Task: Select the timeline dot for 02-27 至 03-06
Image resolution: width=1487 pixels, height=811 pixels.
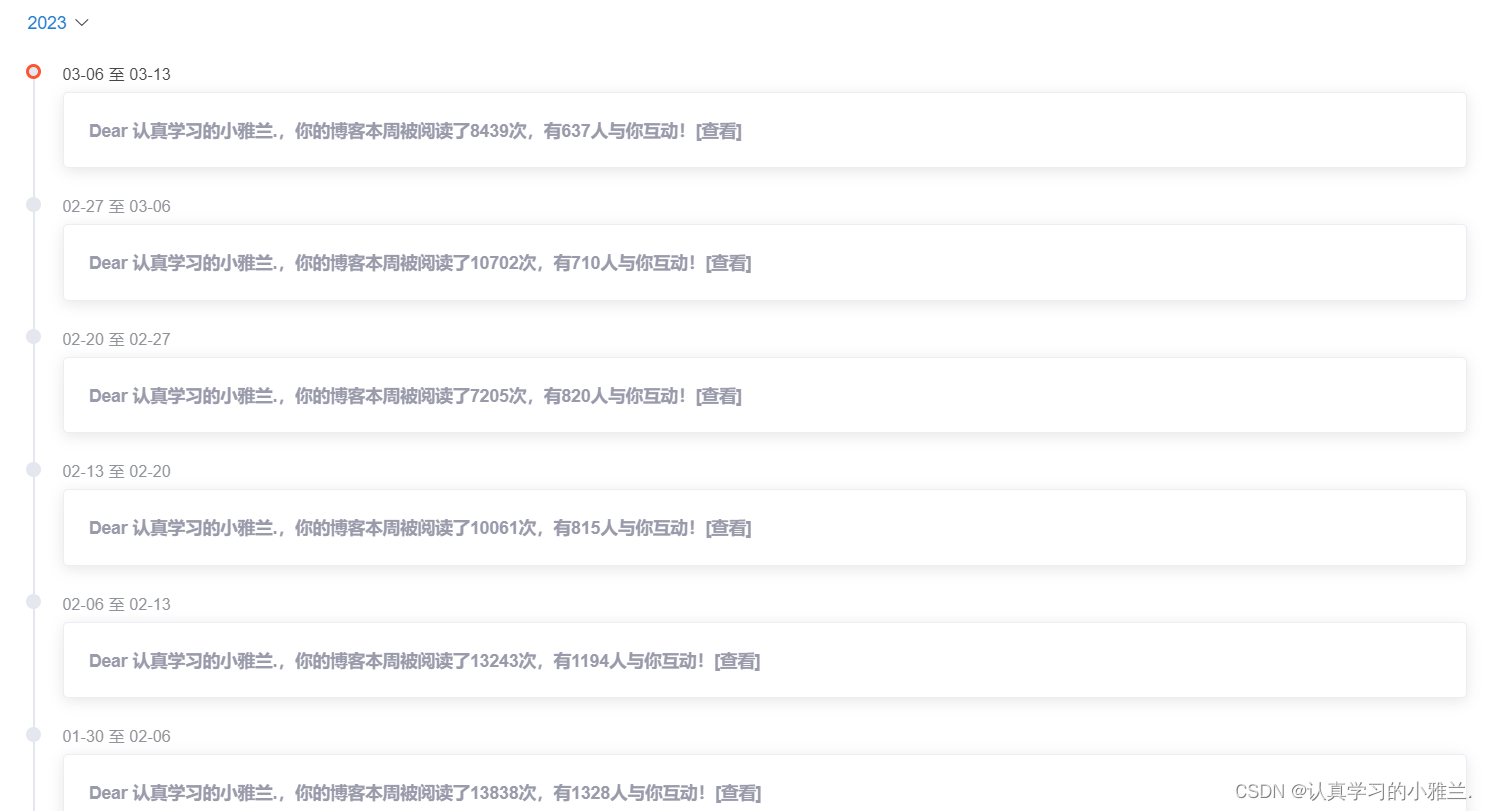Action: [33, 204]
